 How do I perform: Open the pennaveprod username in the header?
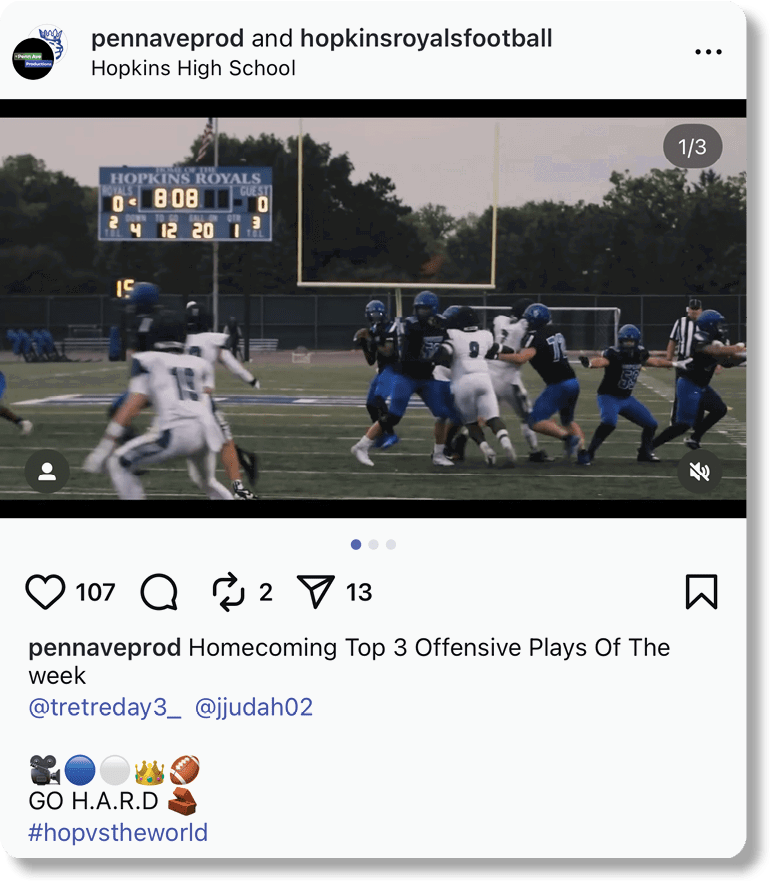167,38
